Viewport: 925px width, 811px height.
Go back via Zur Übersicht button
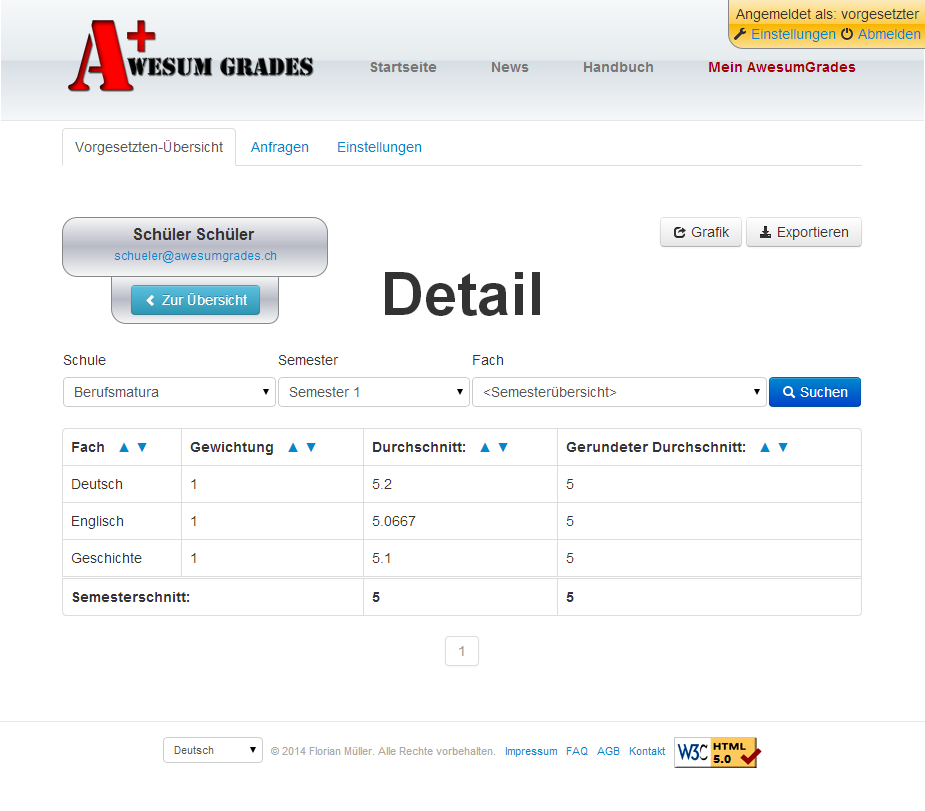pyautogui.click(x=195, y=300)
